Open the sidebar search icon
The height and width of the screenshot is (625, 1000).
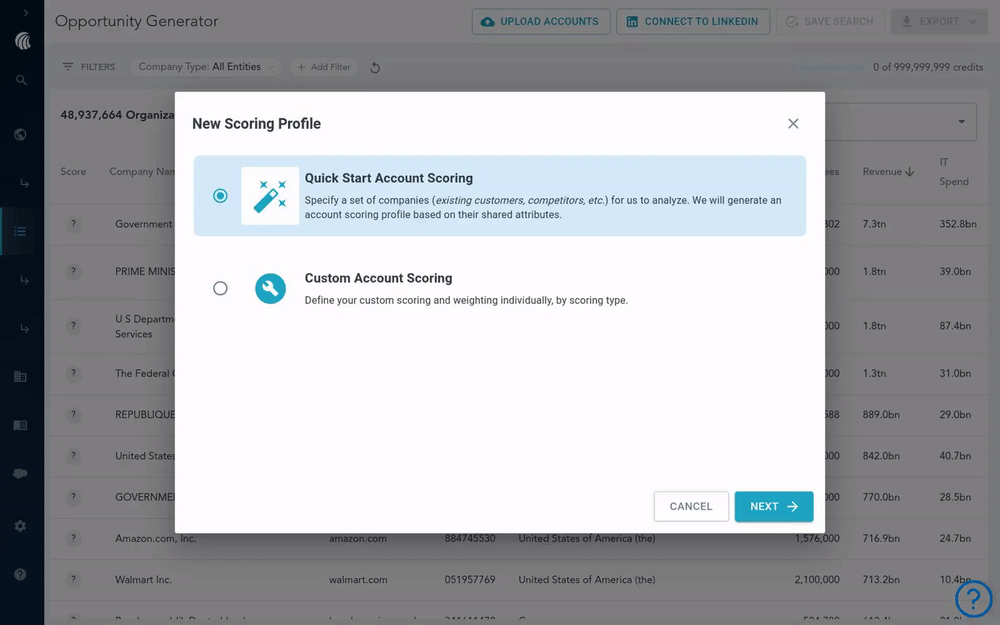[21, 80]
